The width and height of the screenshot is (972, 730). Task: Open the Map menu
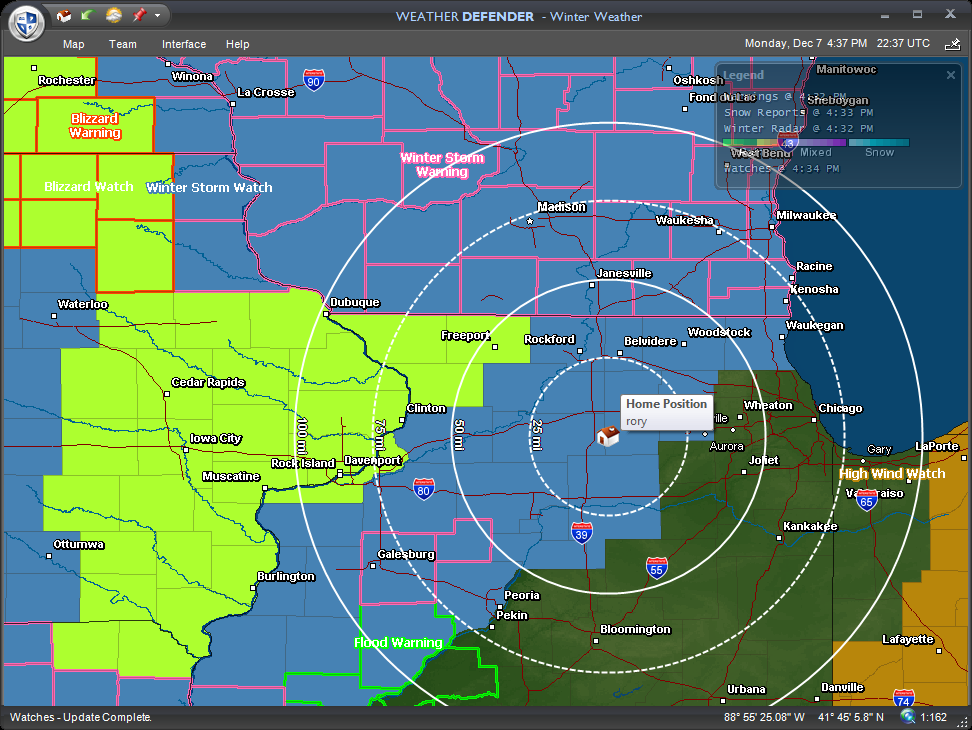[73, 44]
